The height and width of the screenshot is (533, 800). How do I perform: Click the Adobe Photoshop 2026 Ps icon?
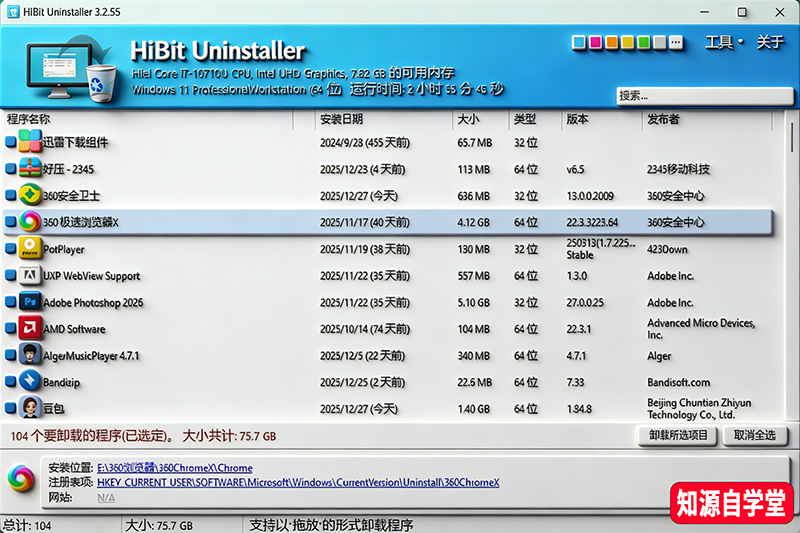coord(30,301)
